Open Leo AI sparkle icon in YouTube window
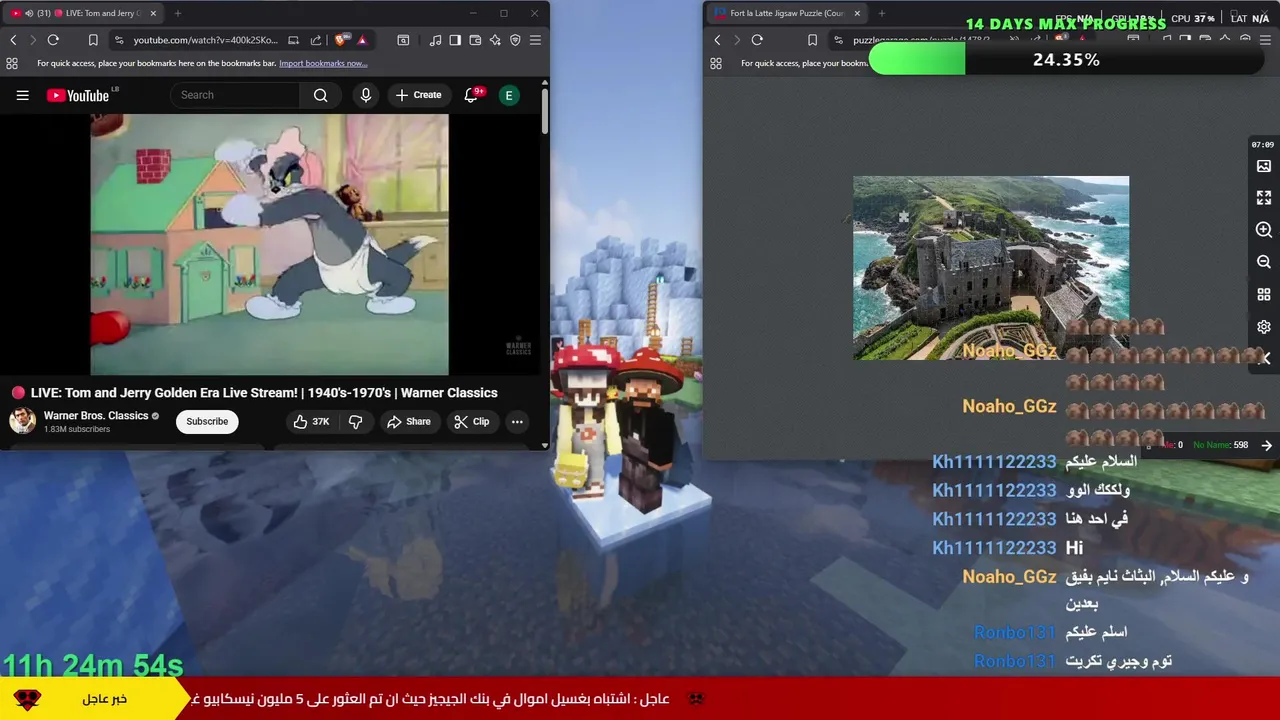The height and width of the screenshot is (720, 1280). [x=495, y=40]
